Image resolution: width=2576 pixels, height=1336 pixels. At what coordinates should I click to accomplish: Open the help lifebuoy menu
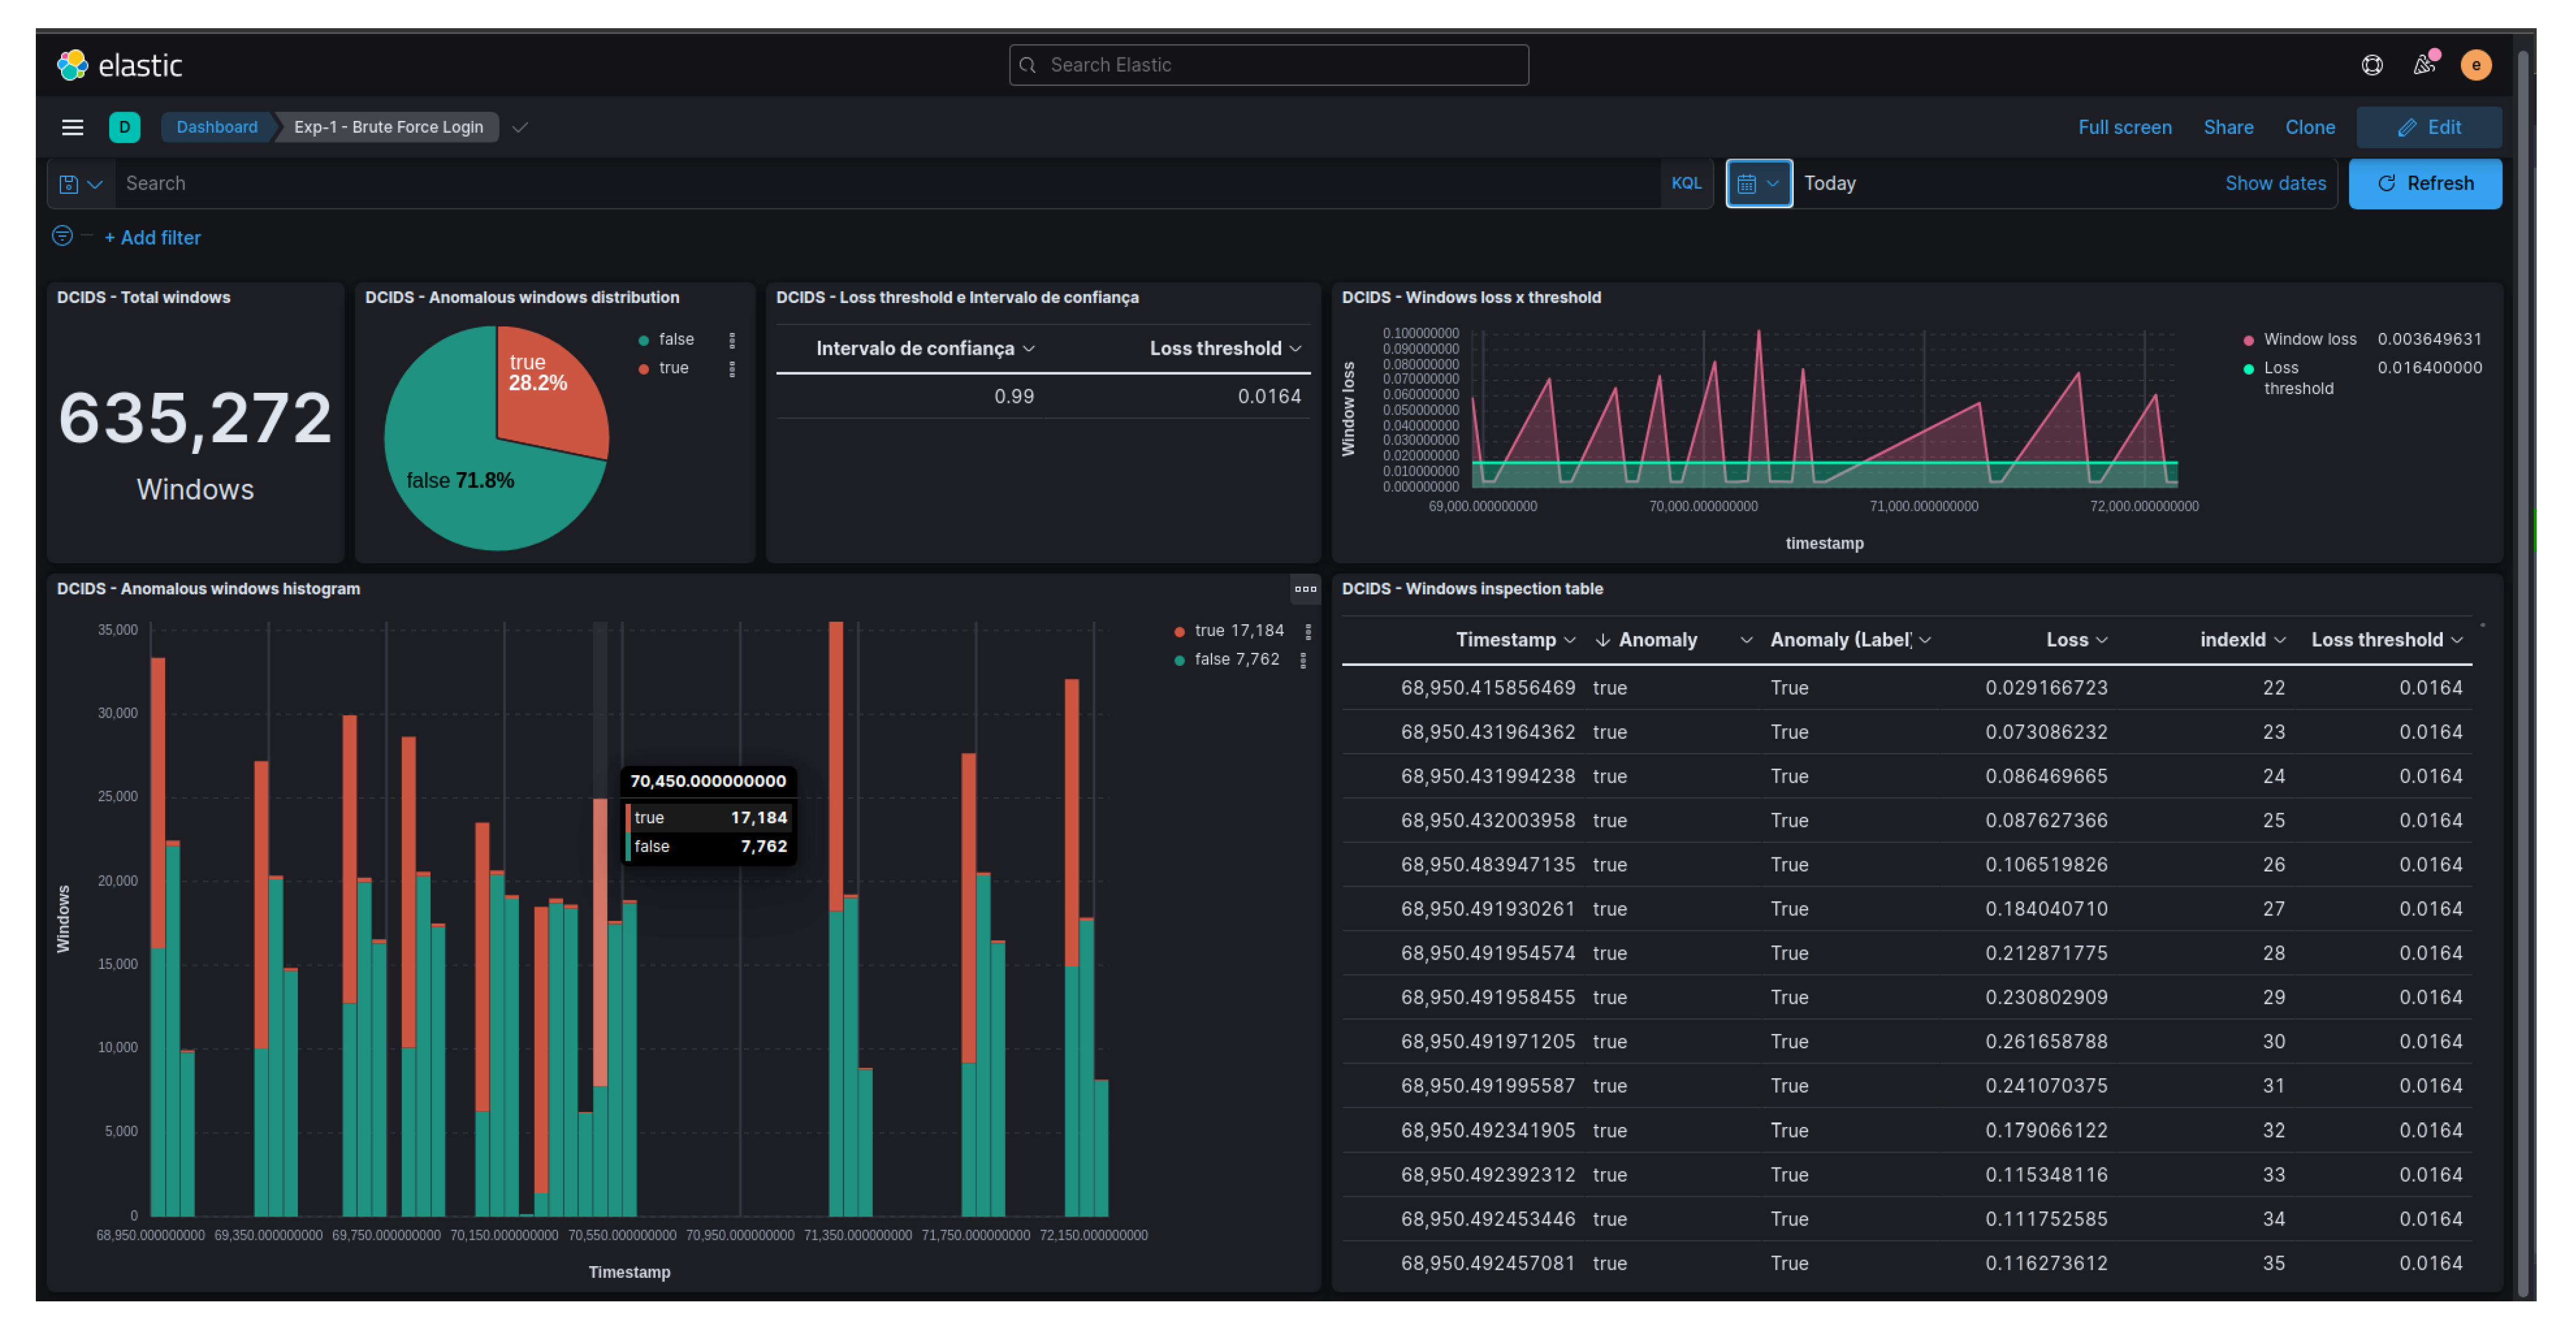(2371, 65)
